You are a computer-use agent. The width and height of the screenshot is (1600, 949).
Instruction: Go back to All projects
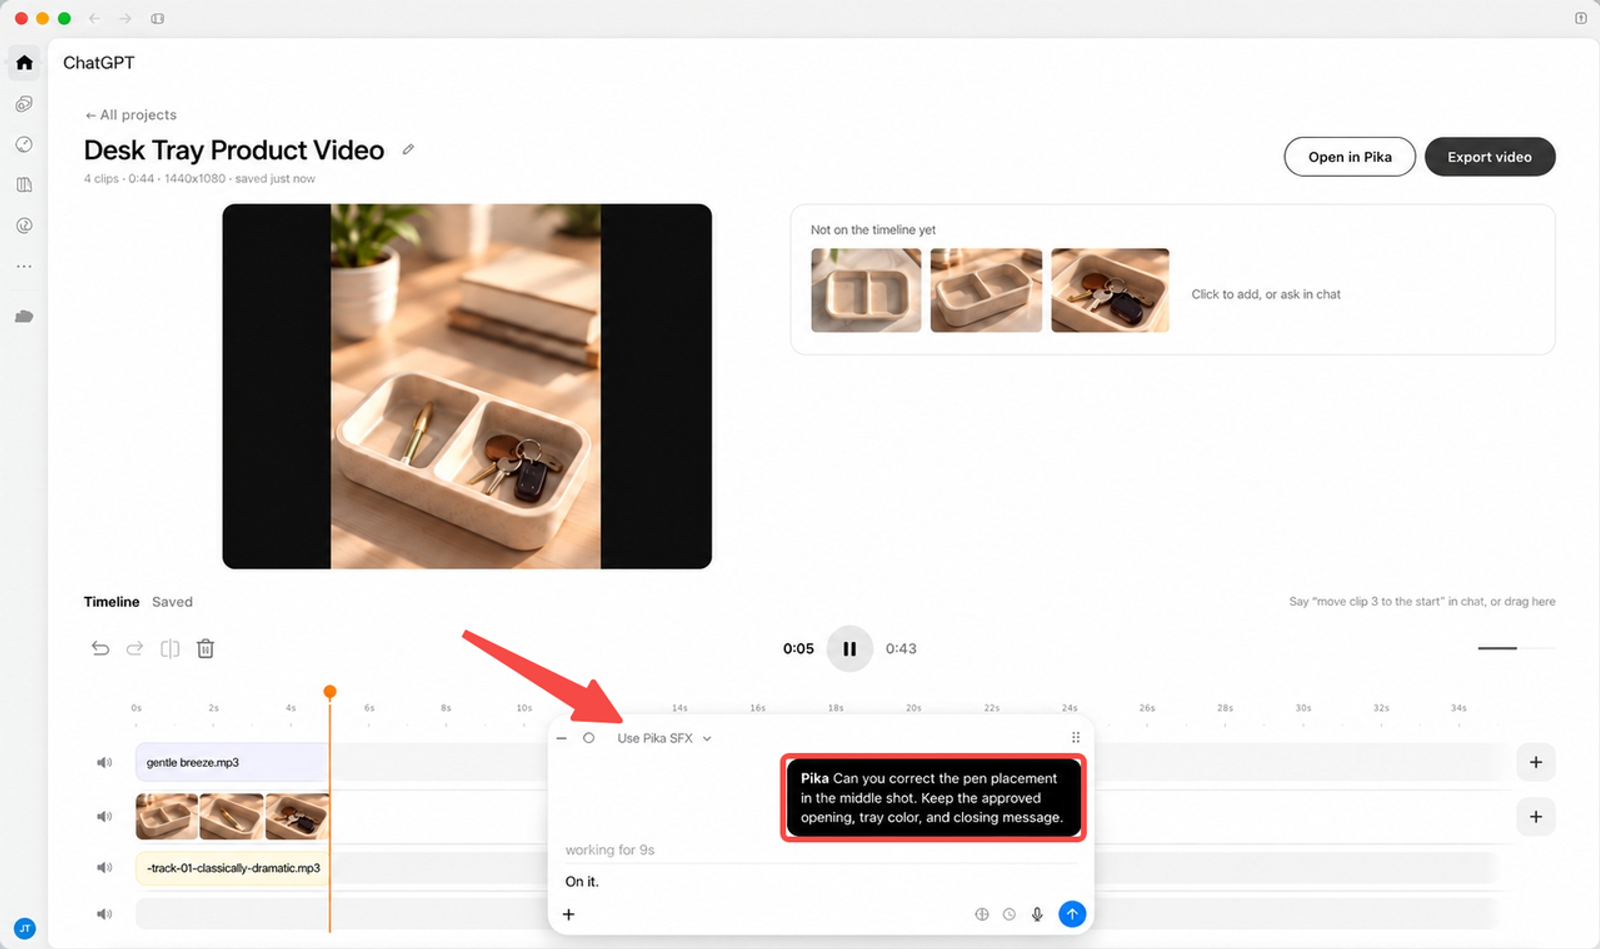pyautogui.click(x=130, y=115)
